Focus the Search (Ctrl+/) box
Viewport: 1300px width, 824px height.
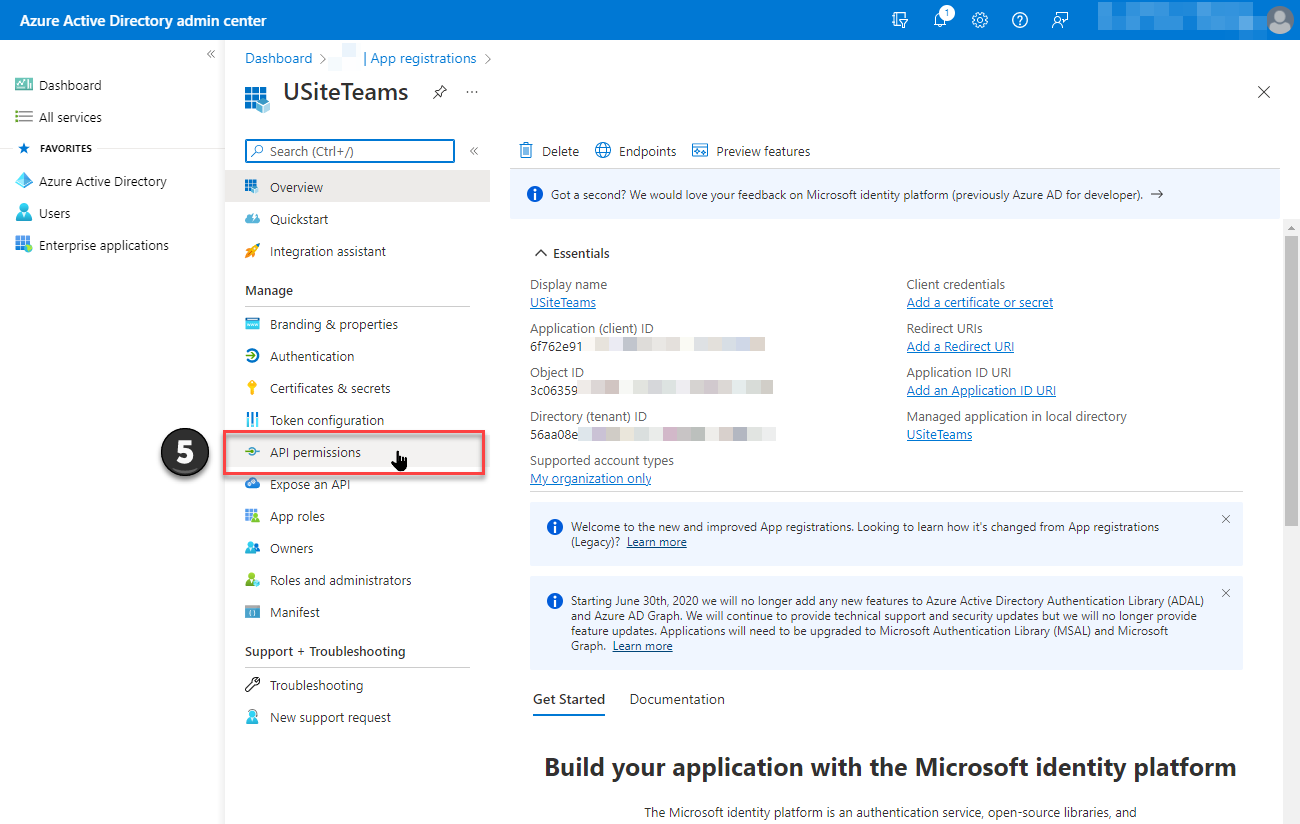pyautogui.click(x=350, y=151)
